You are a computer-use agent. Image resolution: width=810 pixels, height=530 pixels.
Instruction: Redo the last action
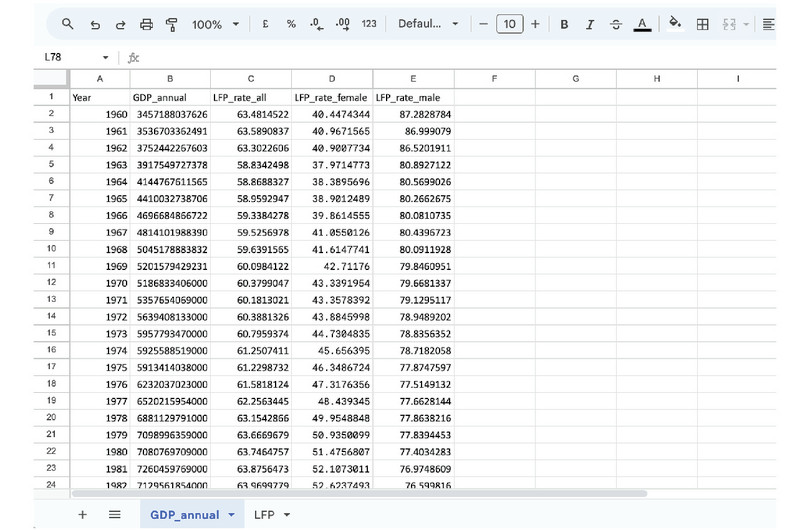120,24
